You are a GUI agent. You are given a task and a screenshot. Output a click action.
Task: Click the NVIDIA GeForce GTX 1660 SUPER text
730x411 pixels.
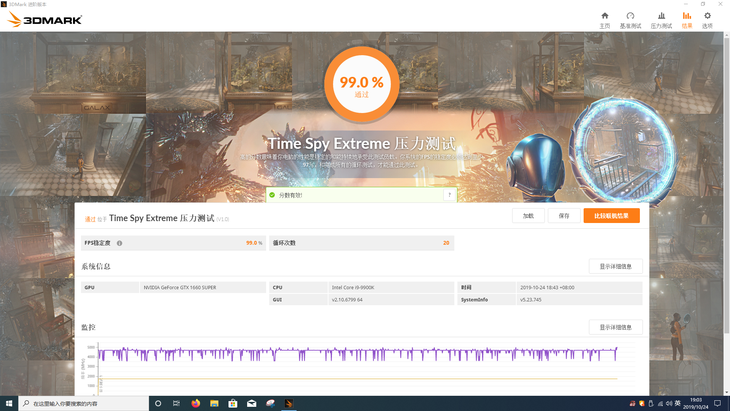(180, 288)
